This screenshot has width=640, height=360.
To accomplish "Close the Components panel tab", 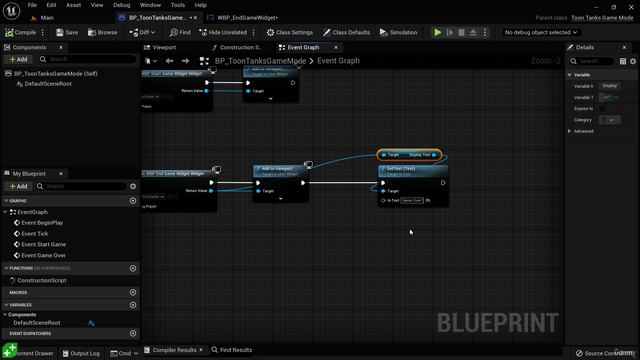I will 61,47.
